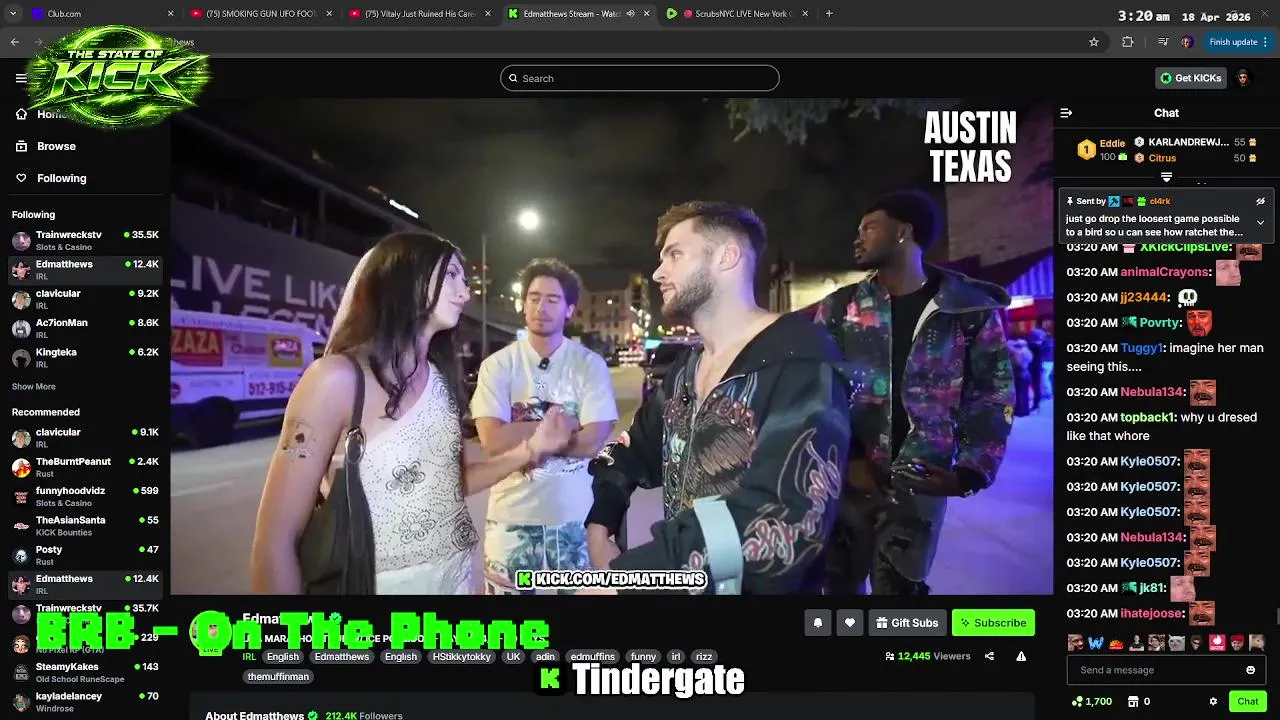Open the Kingteka channel in the sidebar

coord(85,357)
